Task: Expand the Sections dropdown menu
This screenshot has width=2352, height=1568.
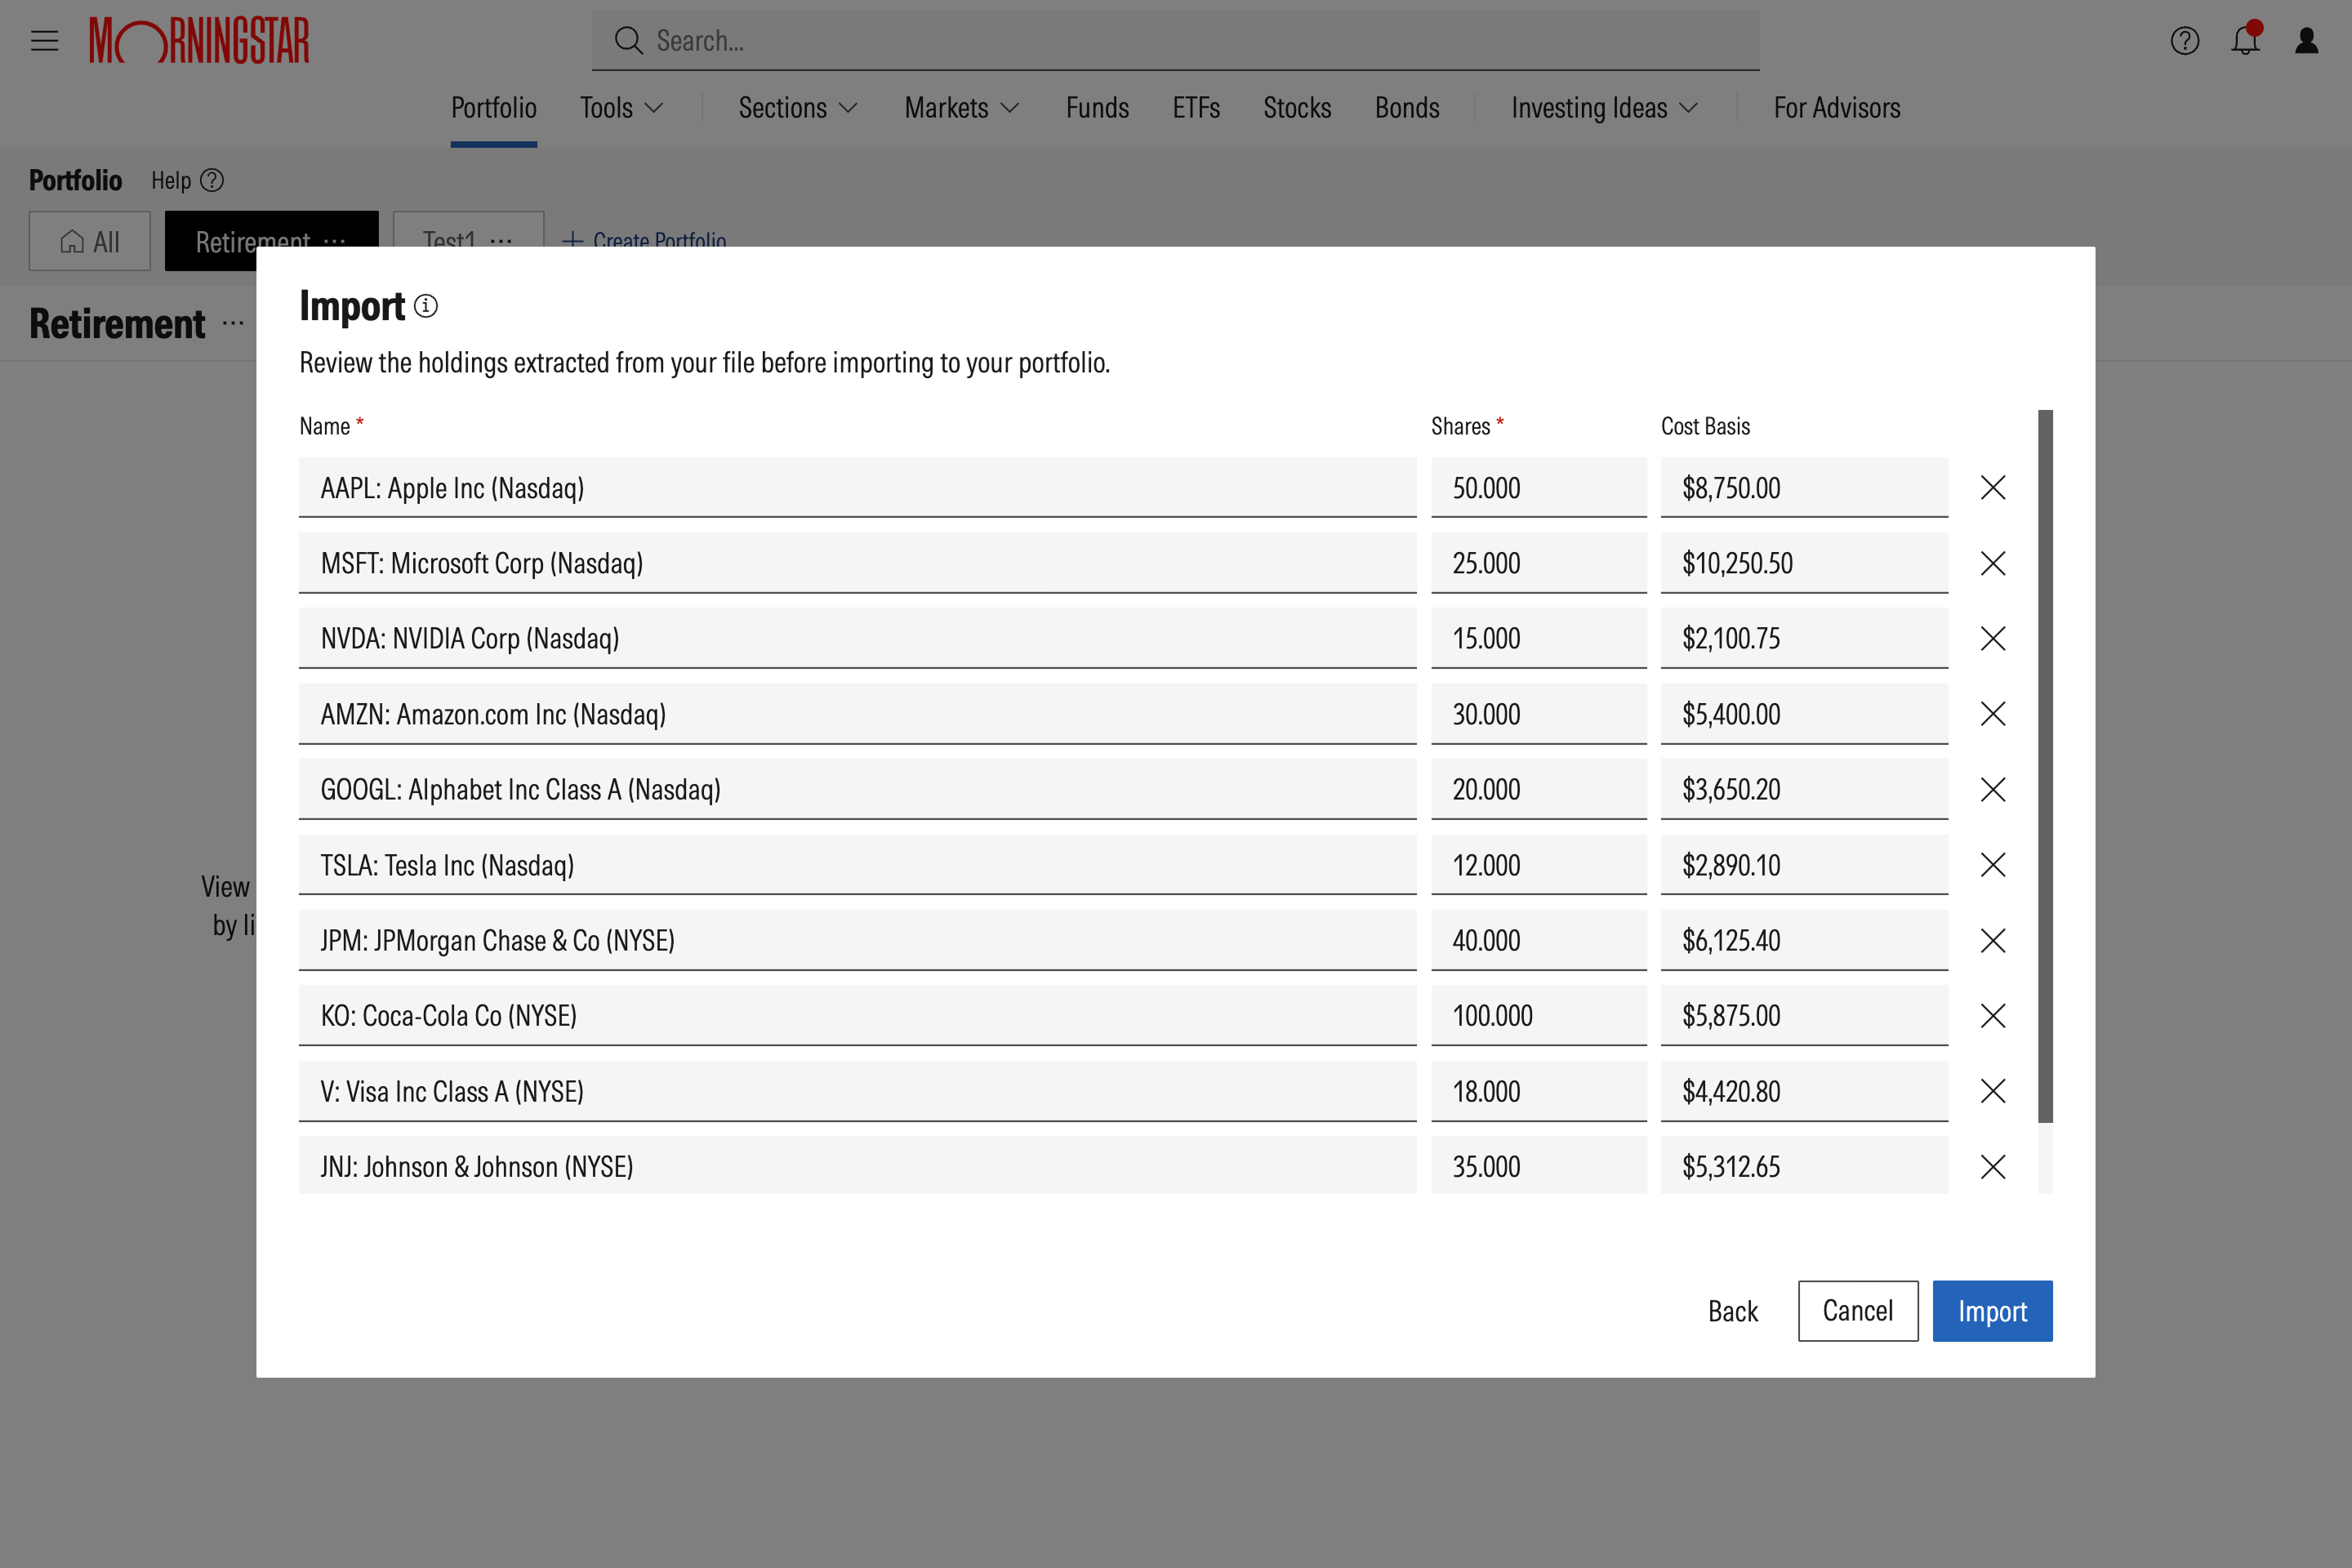Action: point(798,108)
